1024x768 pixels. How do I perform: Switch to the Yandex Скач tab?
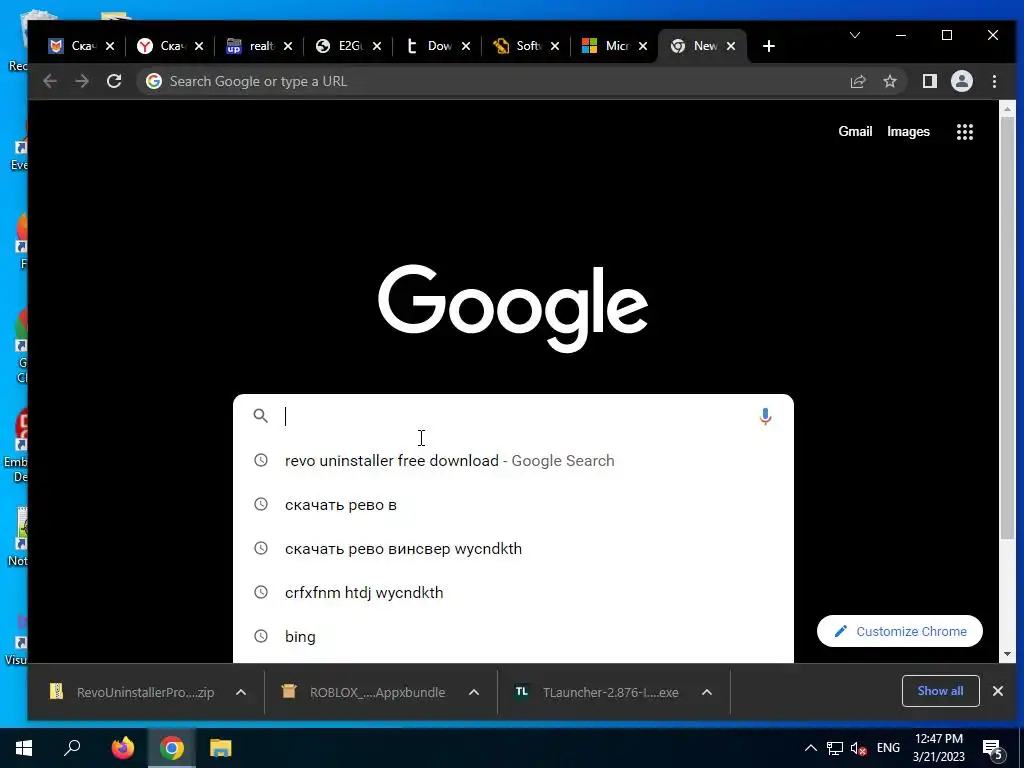pos(170,46)
